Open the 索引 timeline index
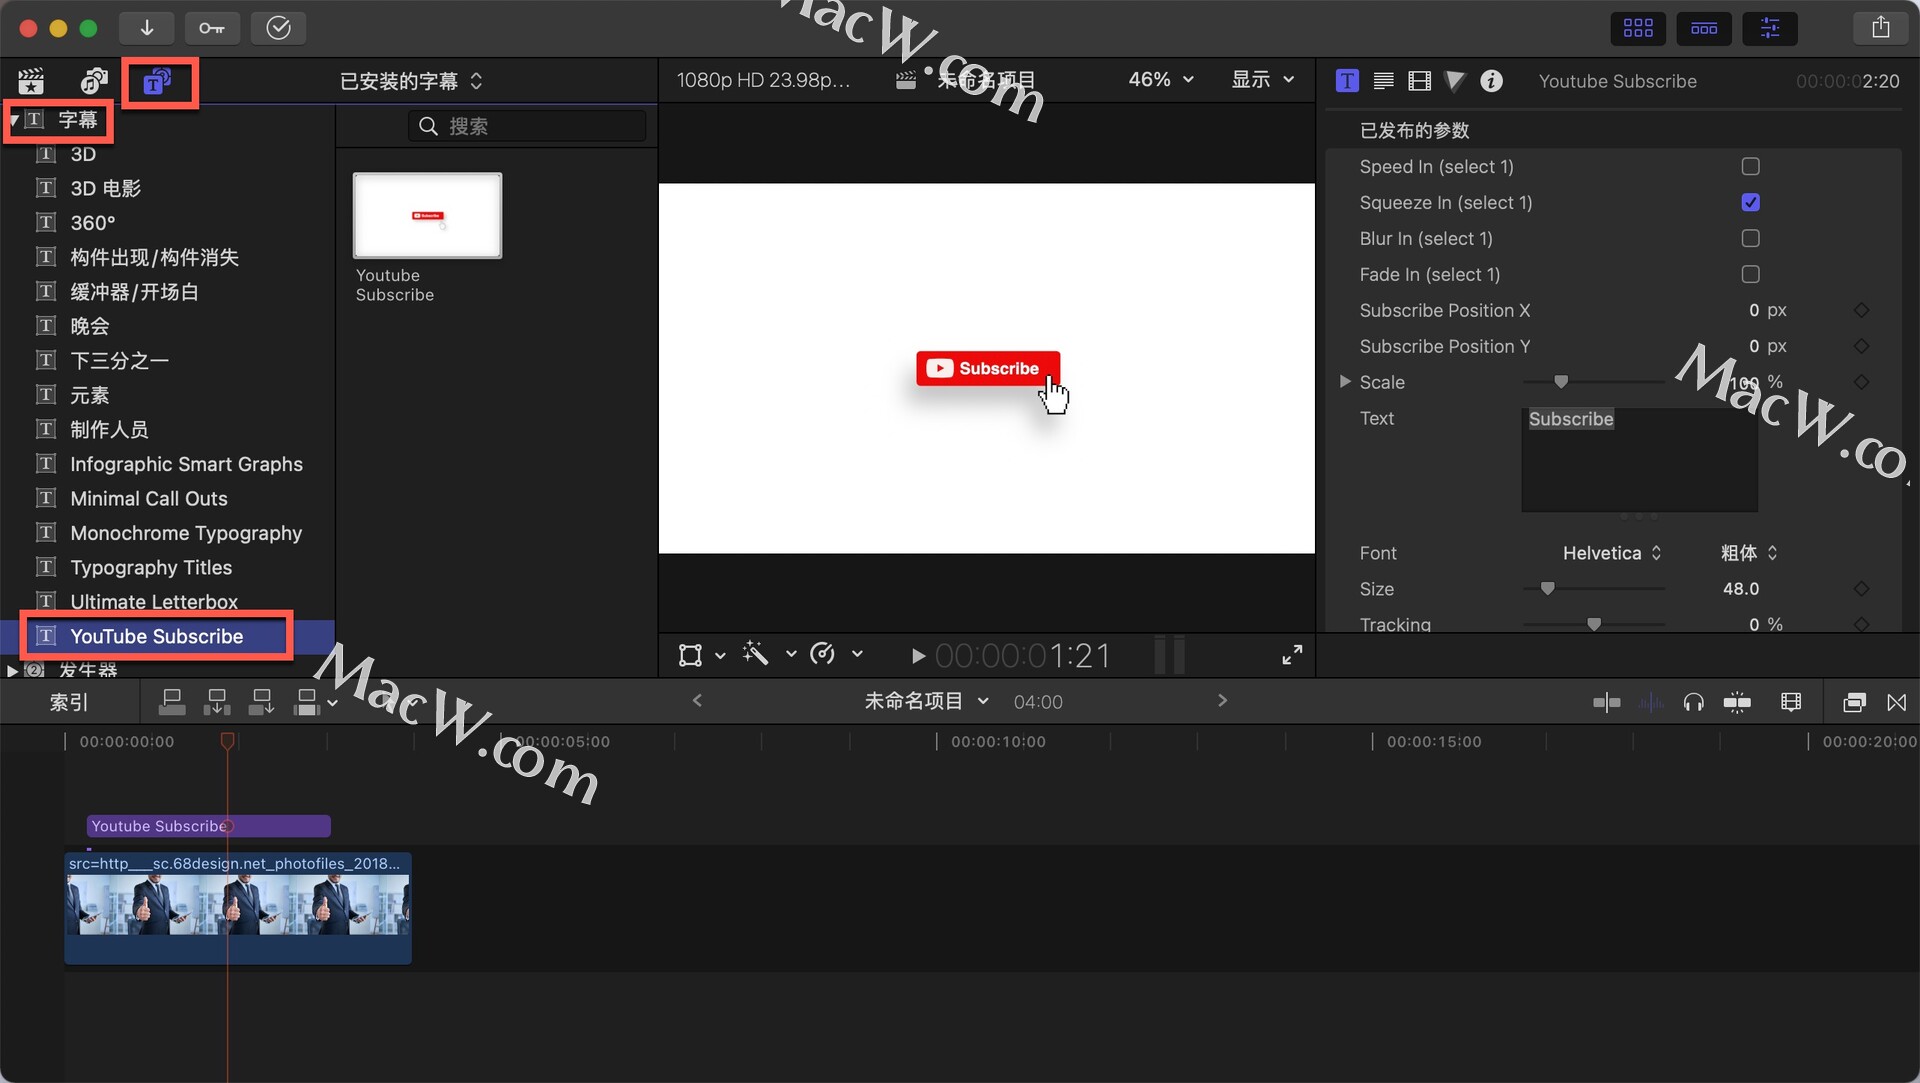1920x1083 pixels. [x=69, y=702]
